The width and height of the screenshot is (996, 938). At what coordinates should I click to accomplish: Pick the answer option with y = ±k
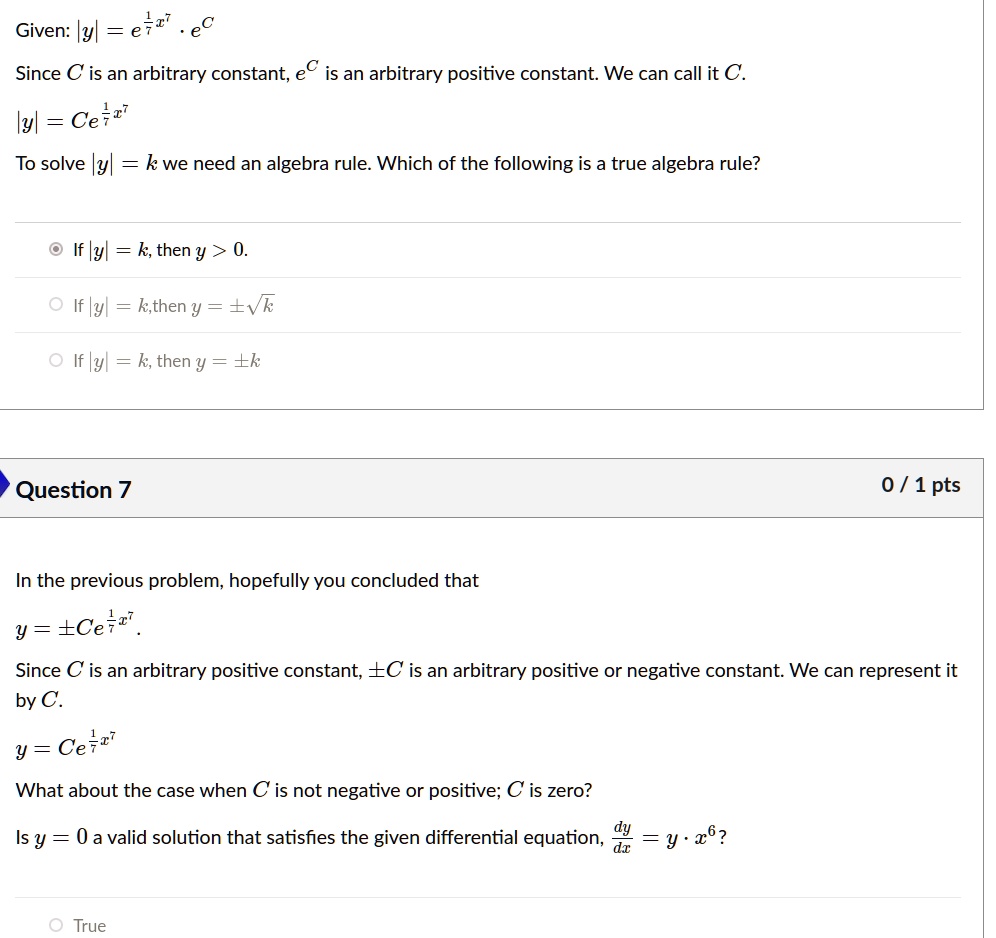point(56,360)
